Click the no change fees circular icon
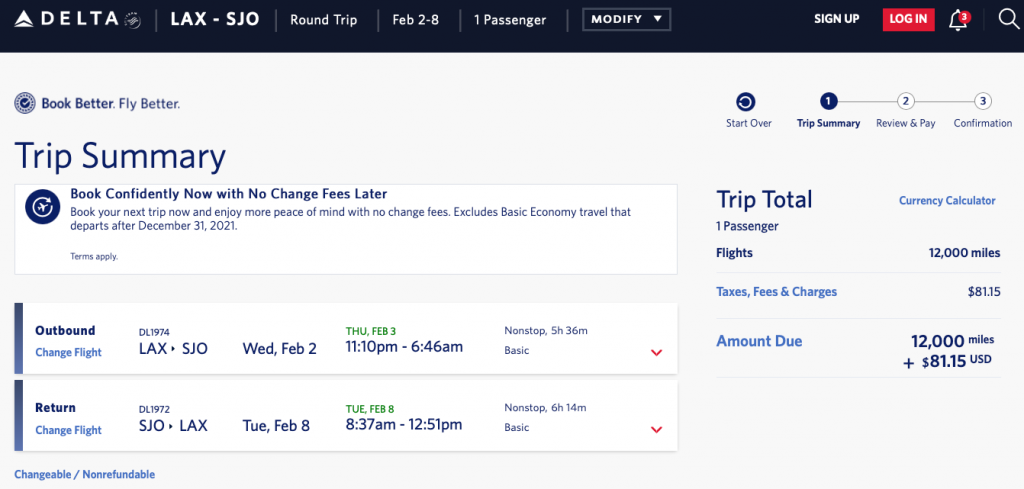 (x=43, y=207)
